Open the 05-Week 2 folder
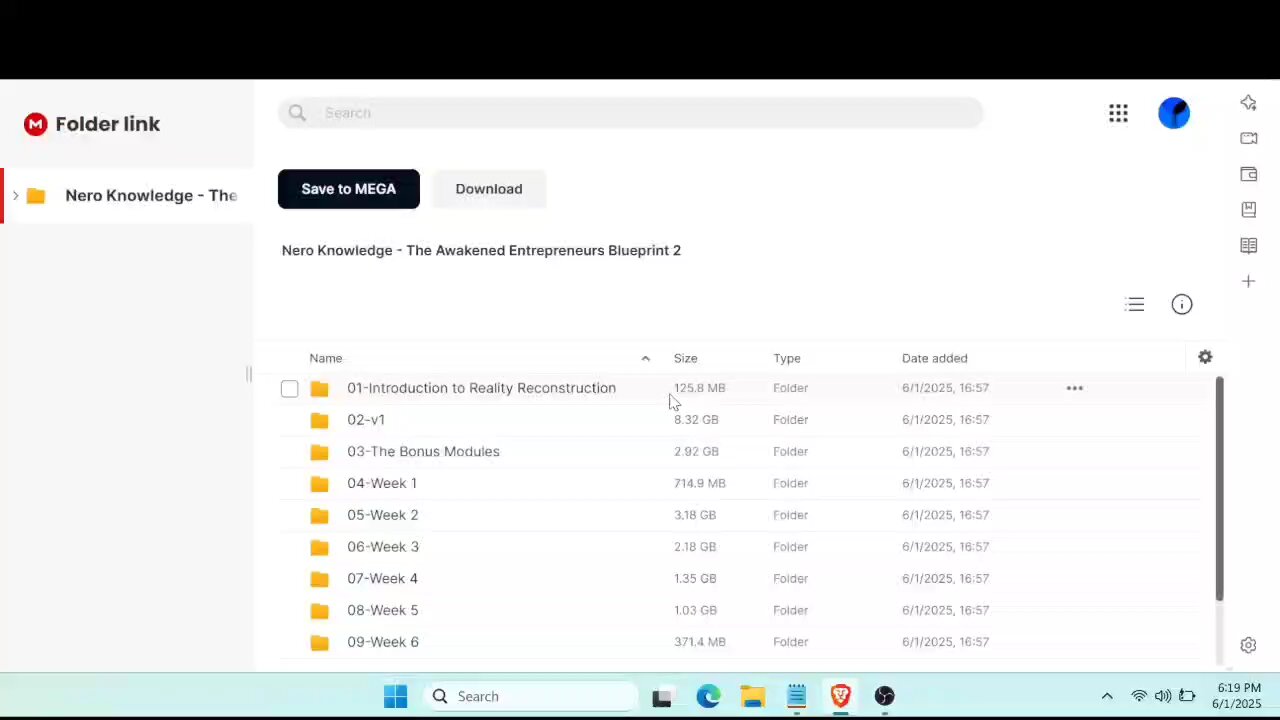This screenshot has width=1280, height=720. coord(383,515)
